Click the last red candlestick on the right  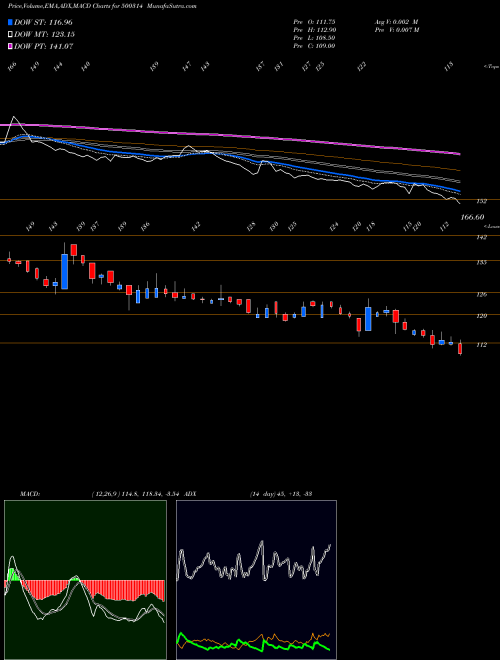[x=460, y=349]
